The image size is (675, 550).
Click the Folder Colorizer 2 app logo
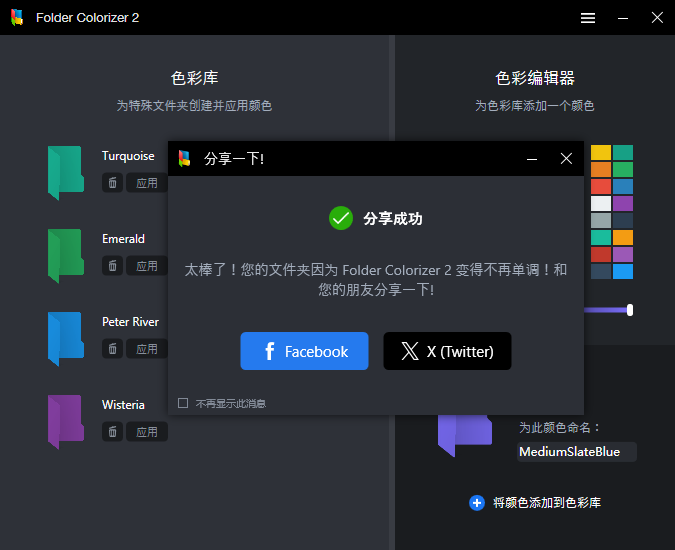[17, 17]
